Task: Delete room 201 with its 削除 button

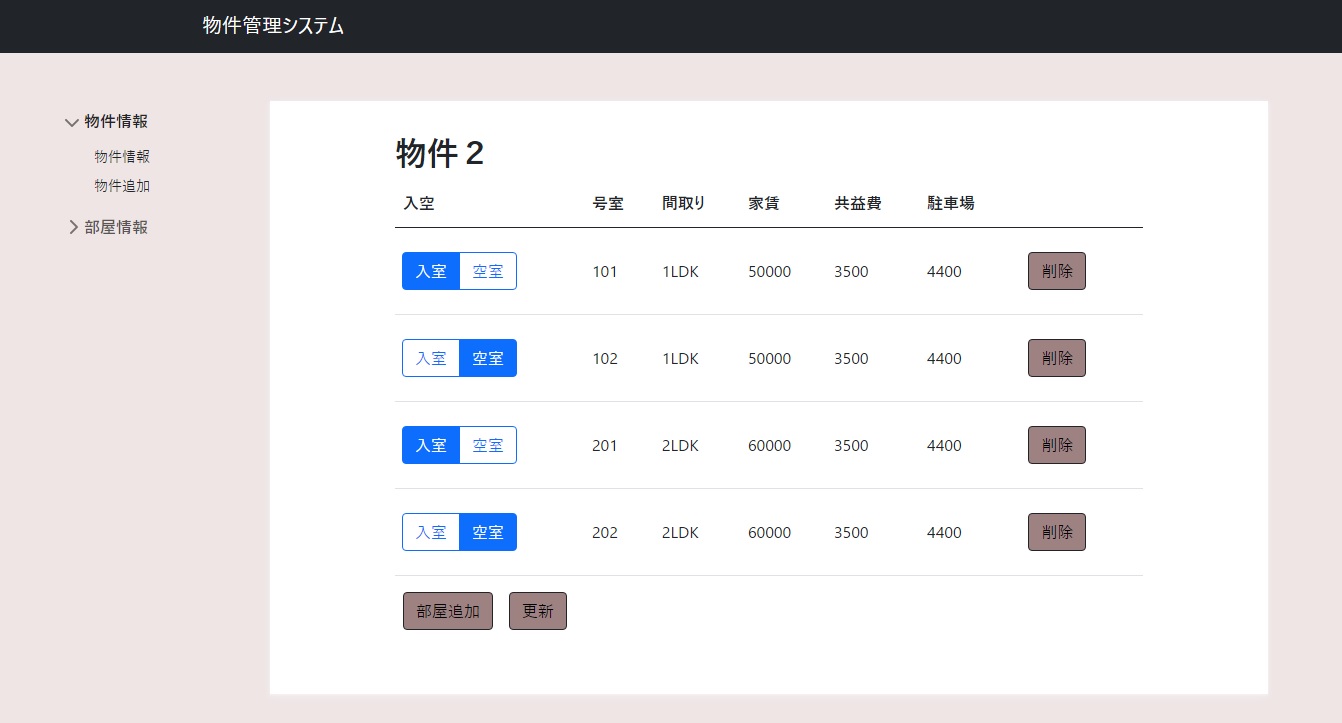Action: (1056, 445)
